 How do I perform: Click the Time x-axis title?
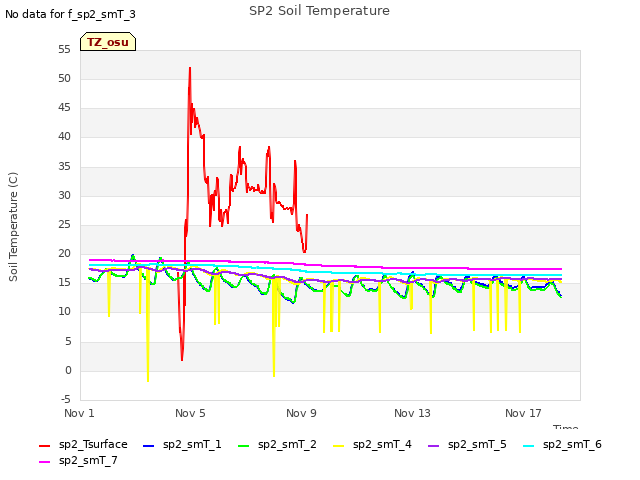coord(566,427)
